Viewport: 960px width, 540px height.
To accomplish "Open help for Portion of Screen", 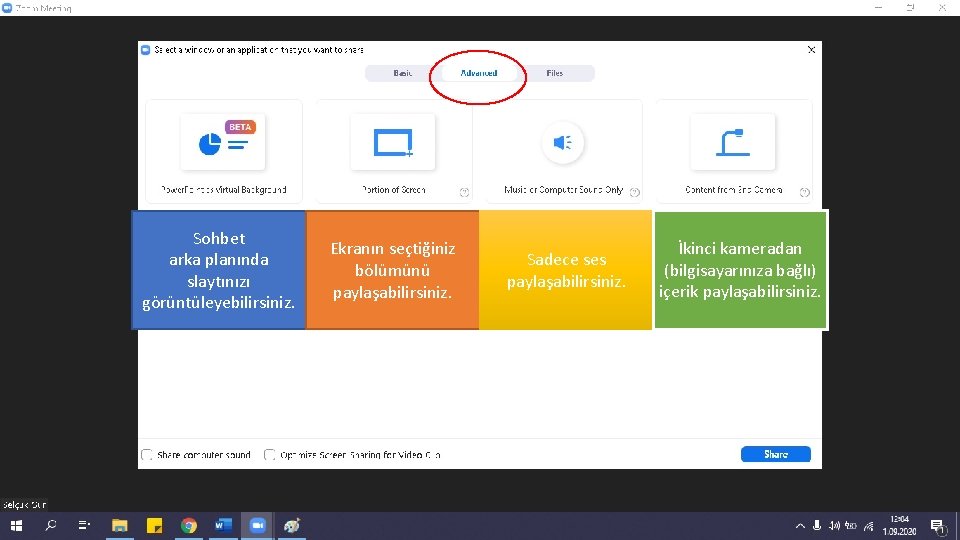I will tap(464, 192).
